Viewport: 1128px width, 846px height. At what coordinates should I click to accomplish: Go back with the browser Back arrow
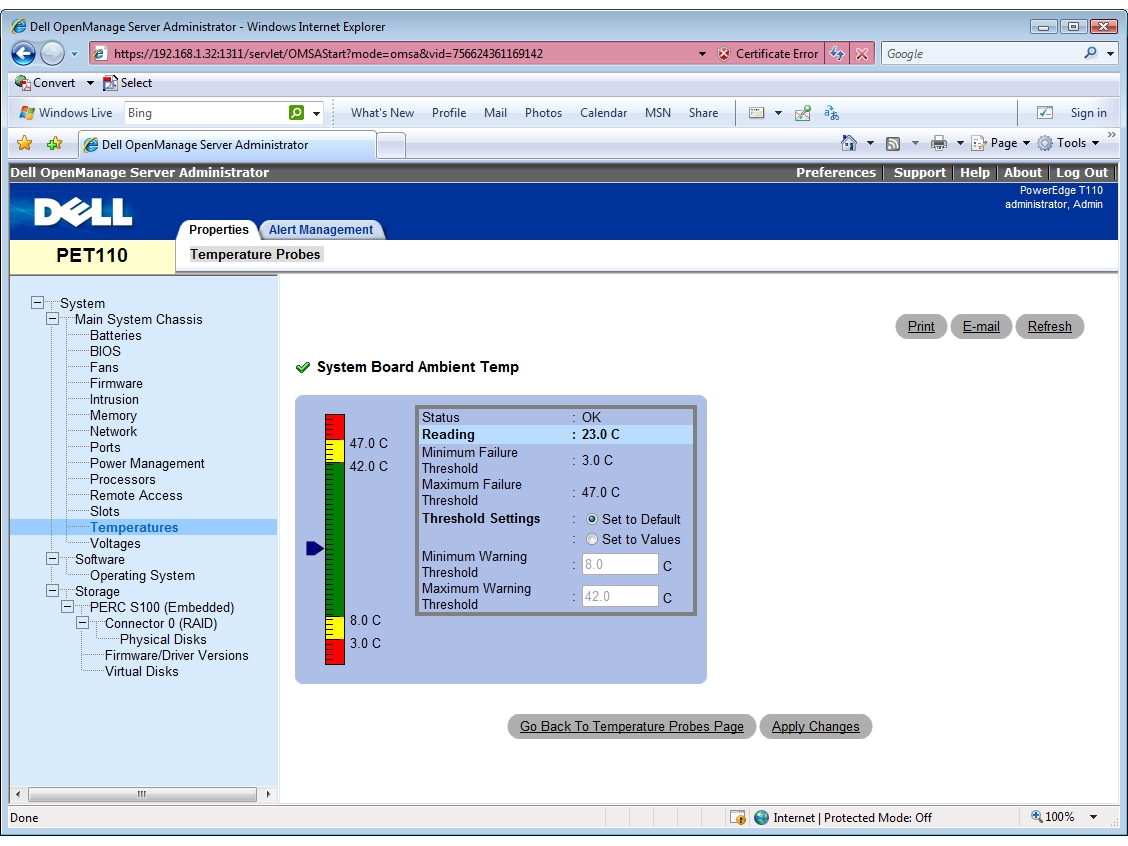(24, 53)
